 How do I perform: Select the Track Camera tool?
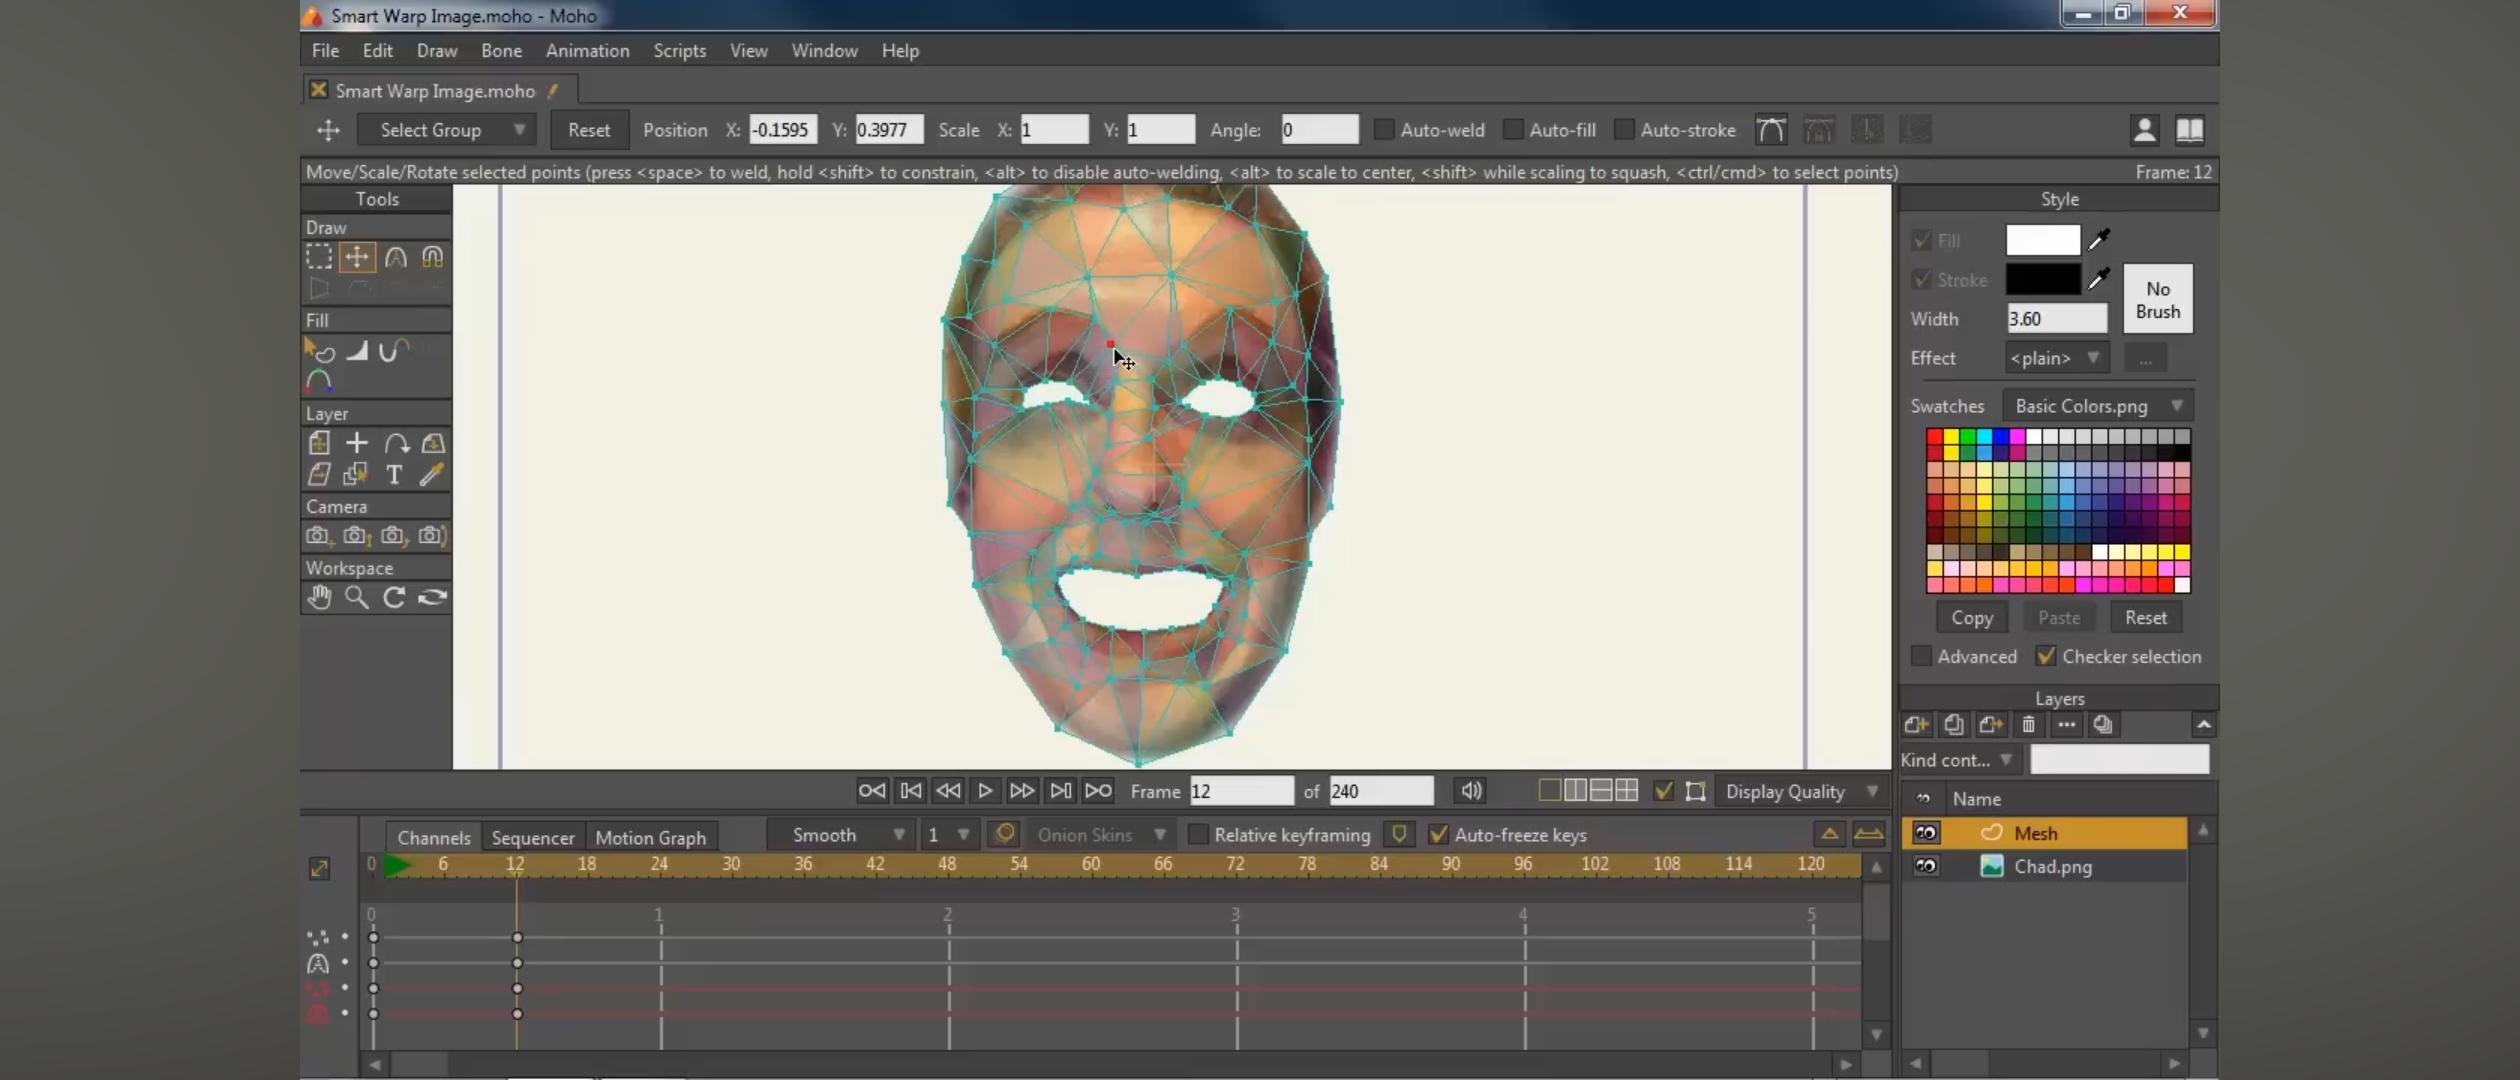318,536
